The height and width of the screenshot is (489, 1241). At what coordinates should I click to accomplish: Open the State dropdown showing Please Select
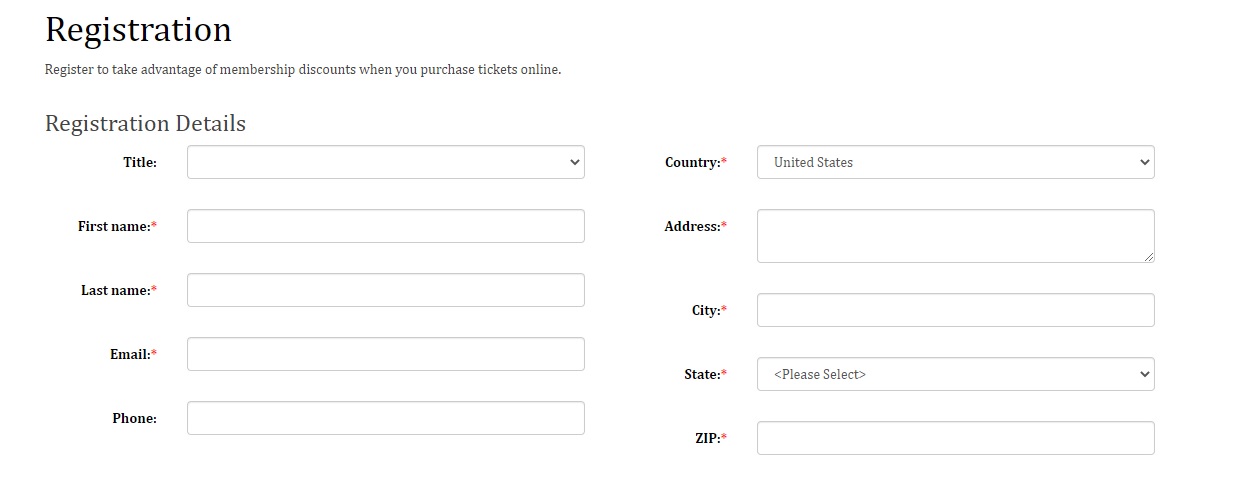click(955, 374)
